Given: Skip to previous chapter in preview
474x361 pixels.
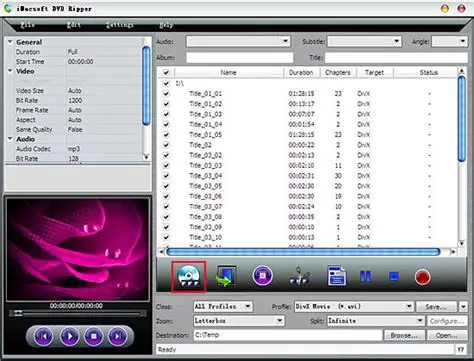Looking at the screenshot, I should [44, 336].
